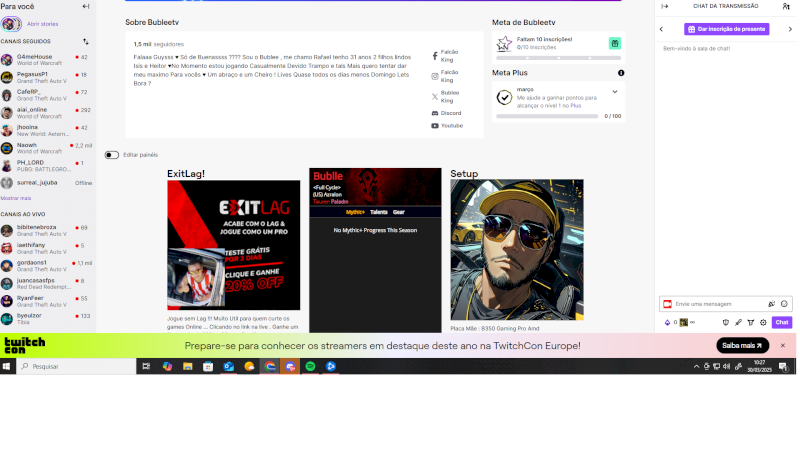The image size is (800, 450).
Task: Open jhoolna channel
Action: (47, 130)
